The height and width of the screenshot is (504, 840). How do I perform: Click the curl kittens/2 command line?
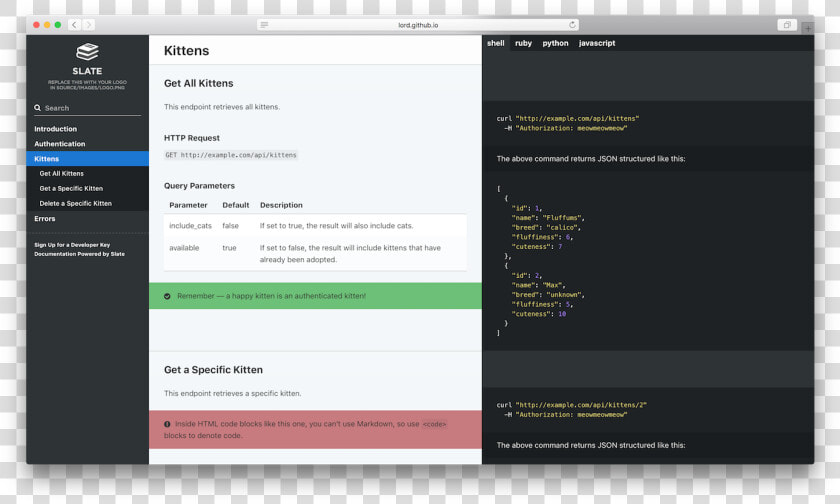tap(572, 405)
